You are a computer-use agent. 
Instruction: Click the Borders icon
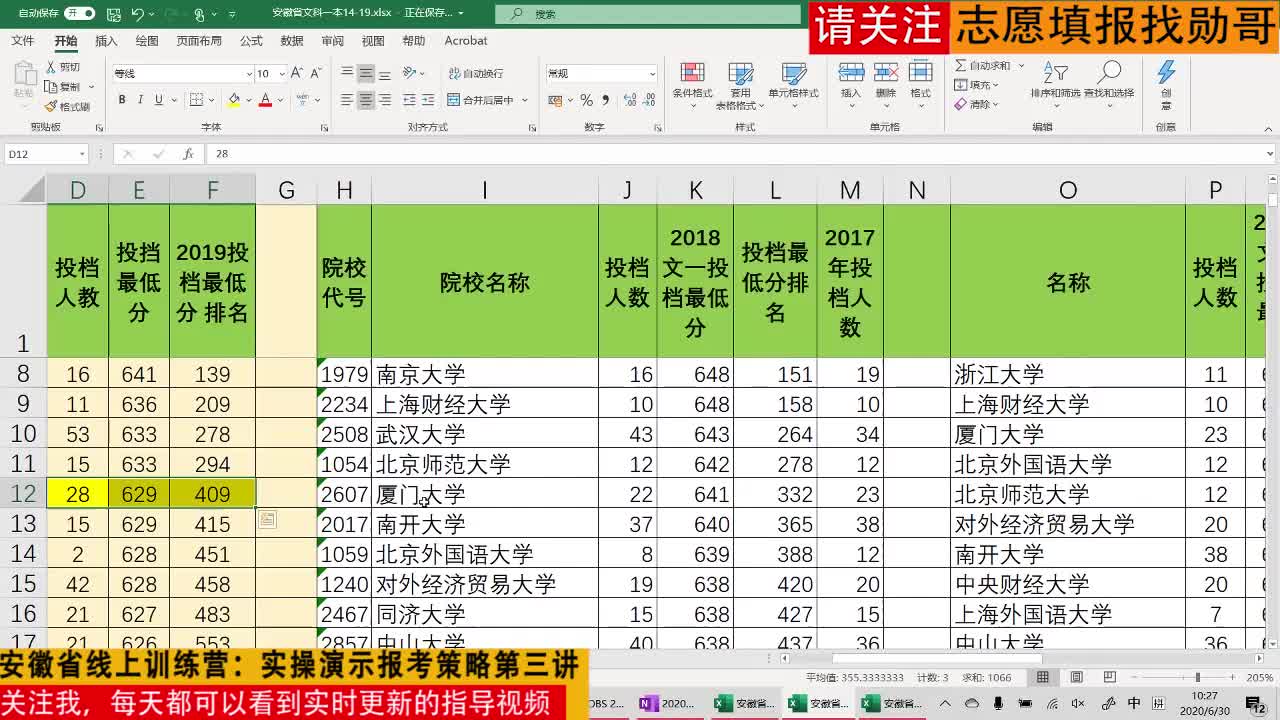pos(196,100)
